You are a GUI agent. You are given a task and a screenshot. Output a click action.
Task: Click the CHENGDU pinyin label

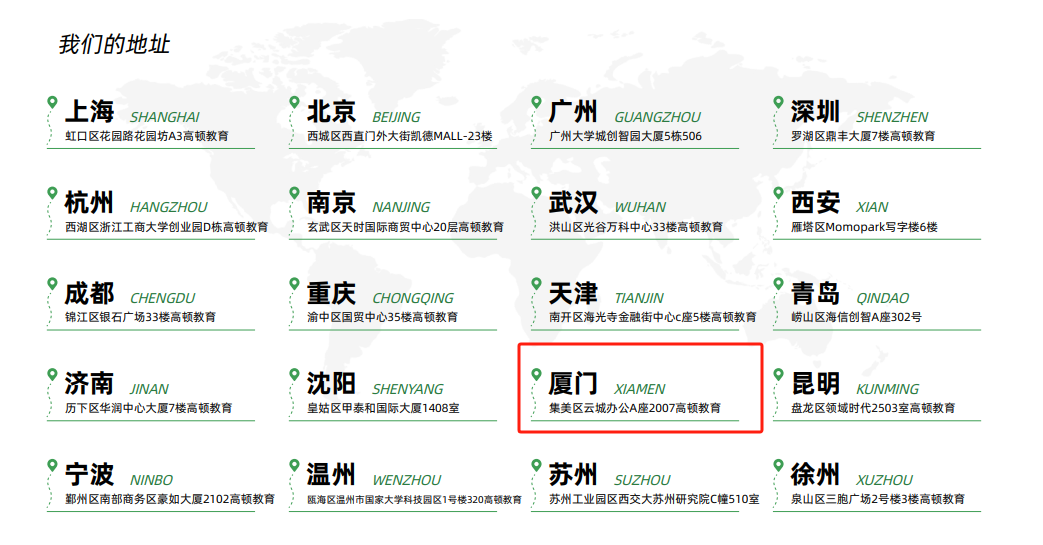[162, 298]
